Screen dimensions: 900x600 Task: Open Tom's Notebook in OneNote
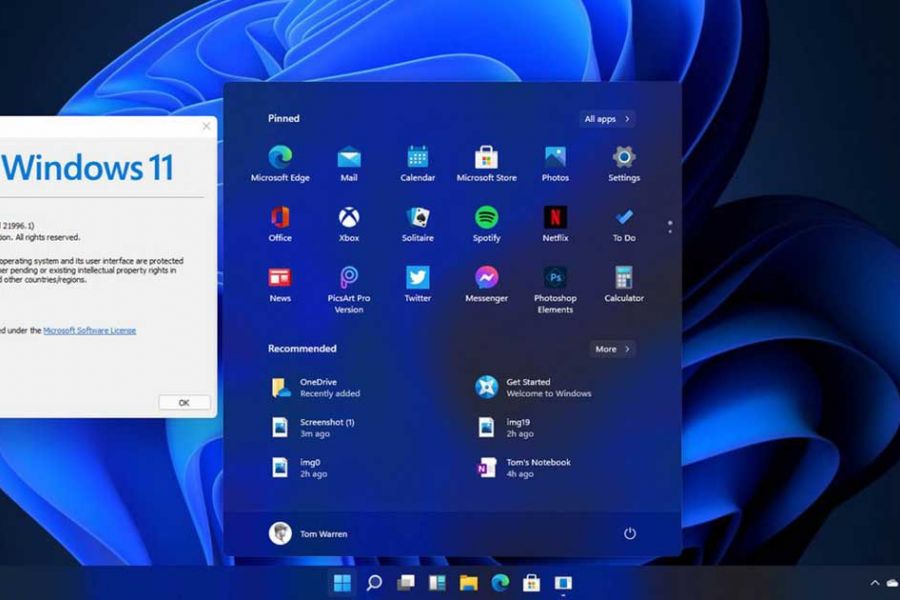(523, 468)
